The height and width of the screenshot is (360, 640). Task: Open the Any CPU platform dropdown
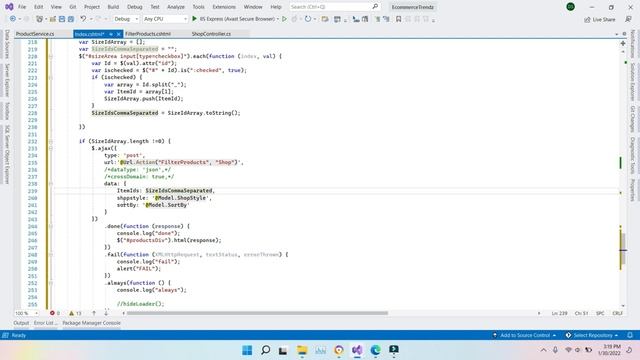(x=165, y=19)
